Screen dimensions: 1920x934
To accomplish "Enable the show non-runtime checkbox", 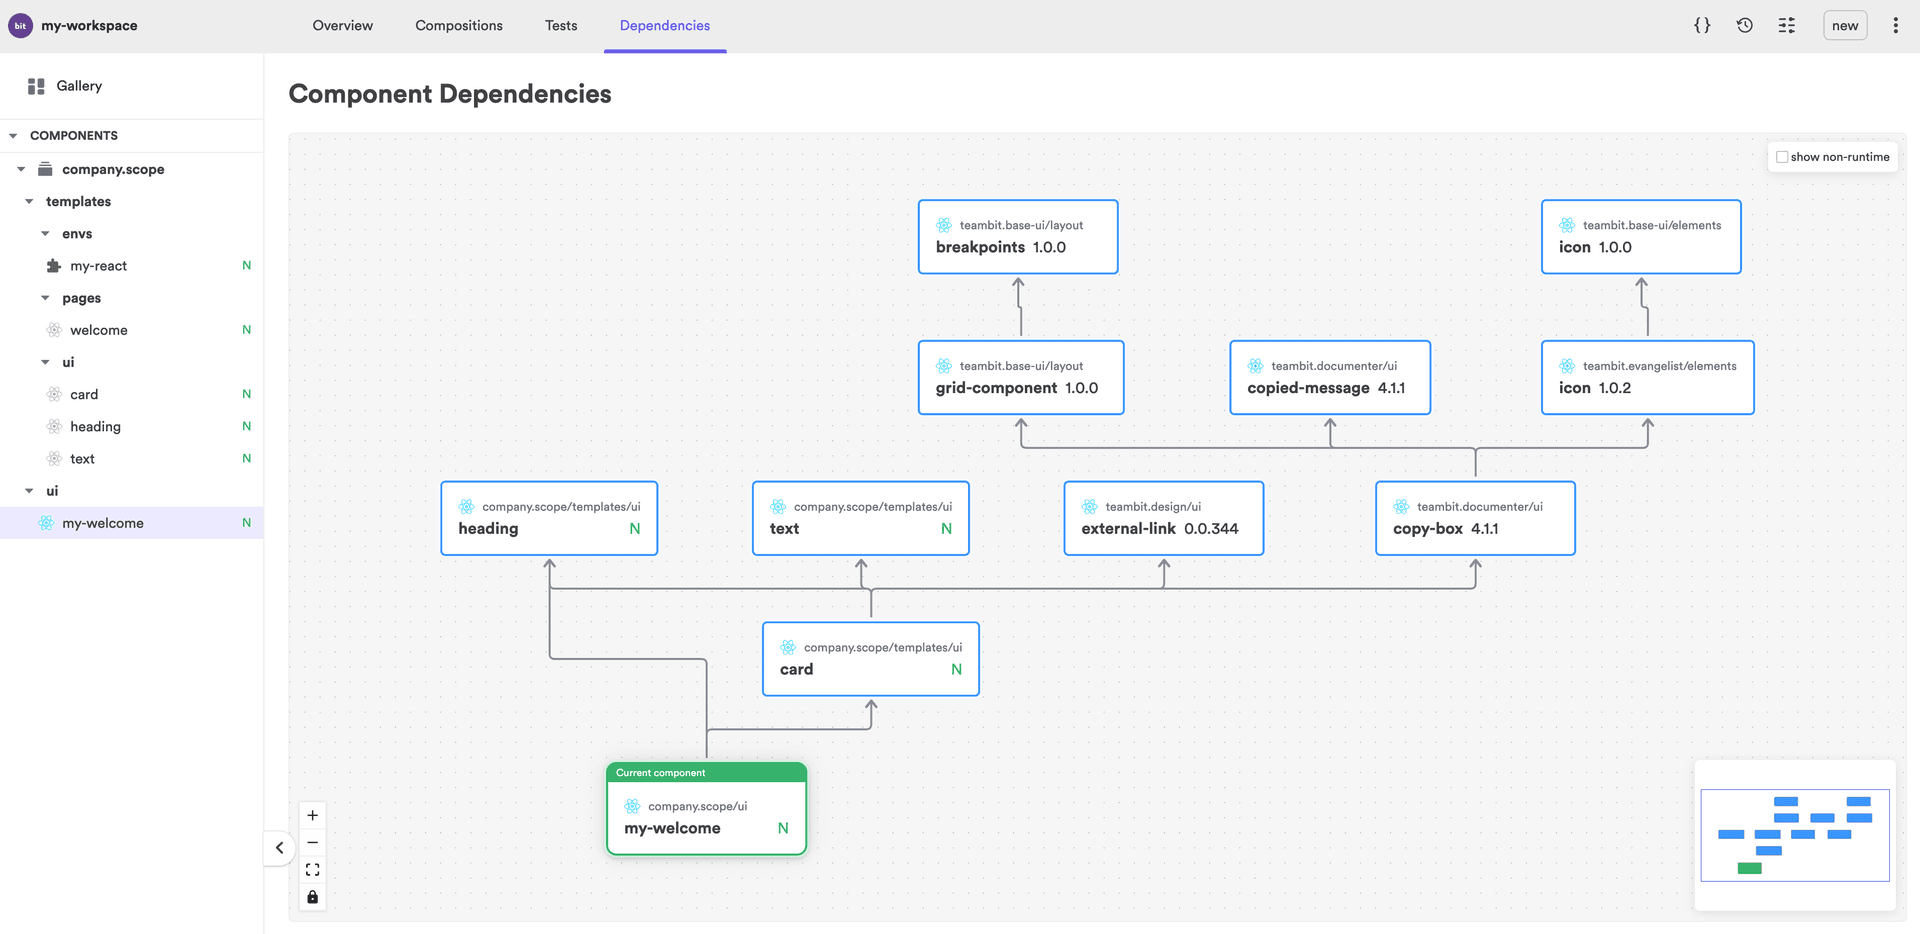I will 1782,157.
